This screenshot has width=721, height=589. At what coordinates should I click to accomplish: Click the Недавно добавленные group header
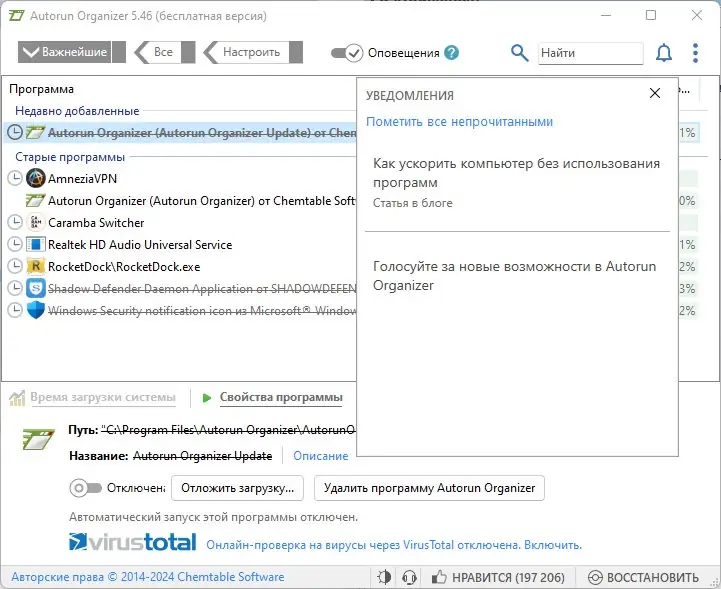tap(77, 111)
